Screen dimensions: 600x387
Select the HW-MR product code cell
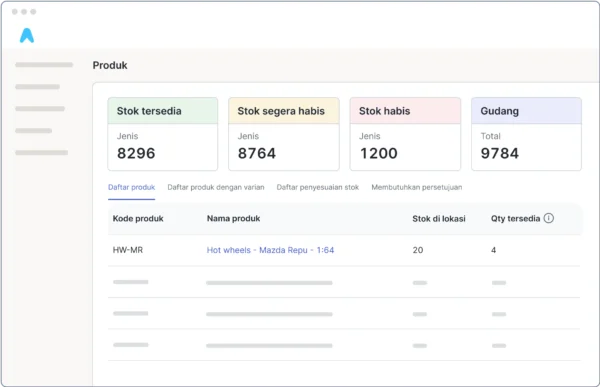coord(128,250)
